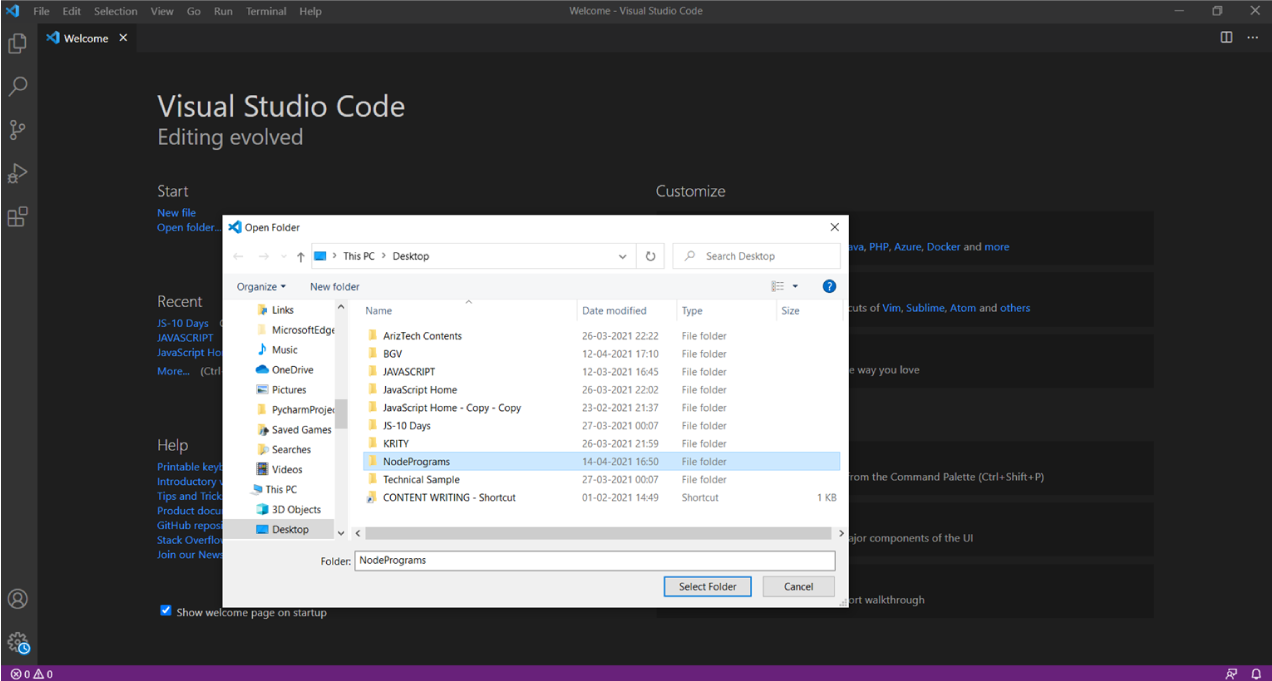Open the address bar path dropdown
Screen dimensions: 1272x681
pyautogui.click(x=624, y=255)
